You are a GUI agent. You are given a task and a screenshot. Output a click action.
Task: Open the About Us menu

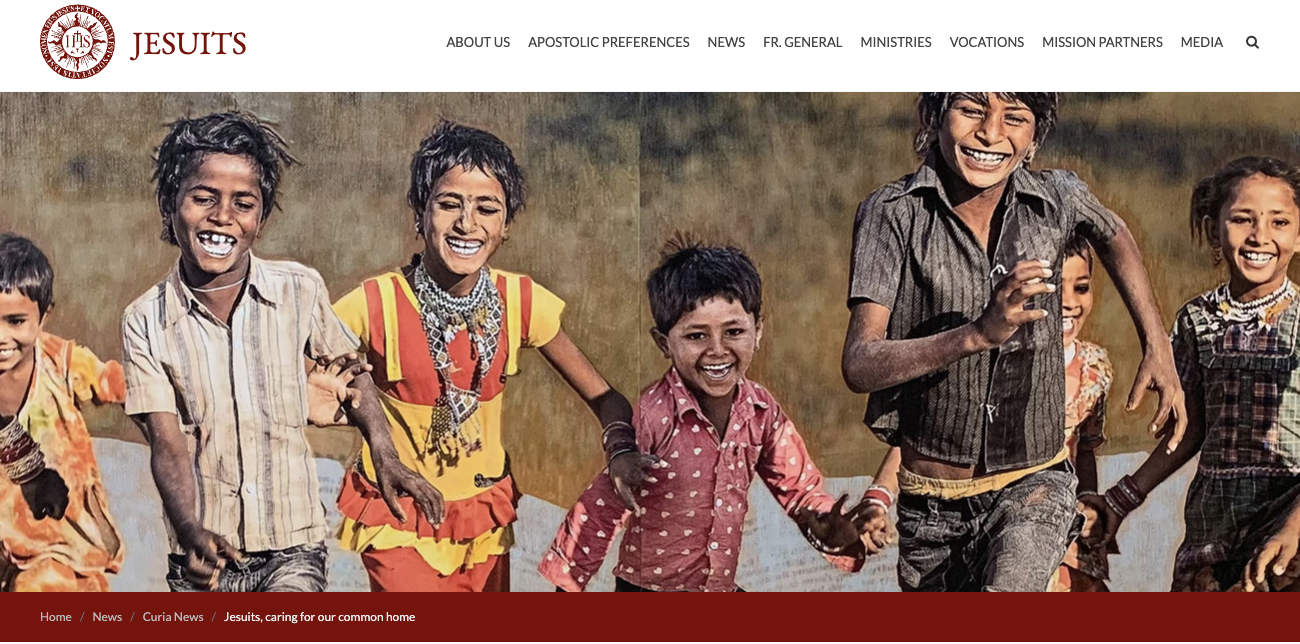(x=478, y=42)
